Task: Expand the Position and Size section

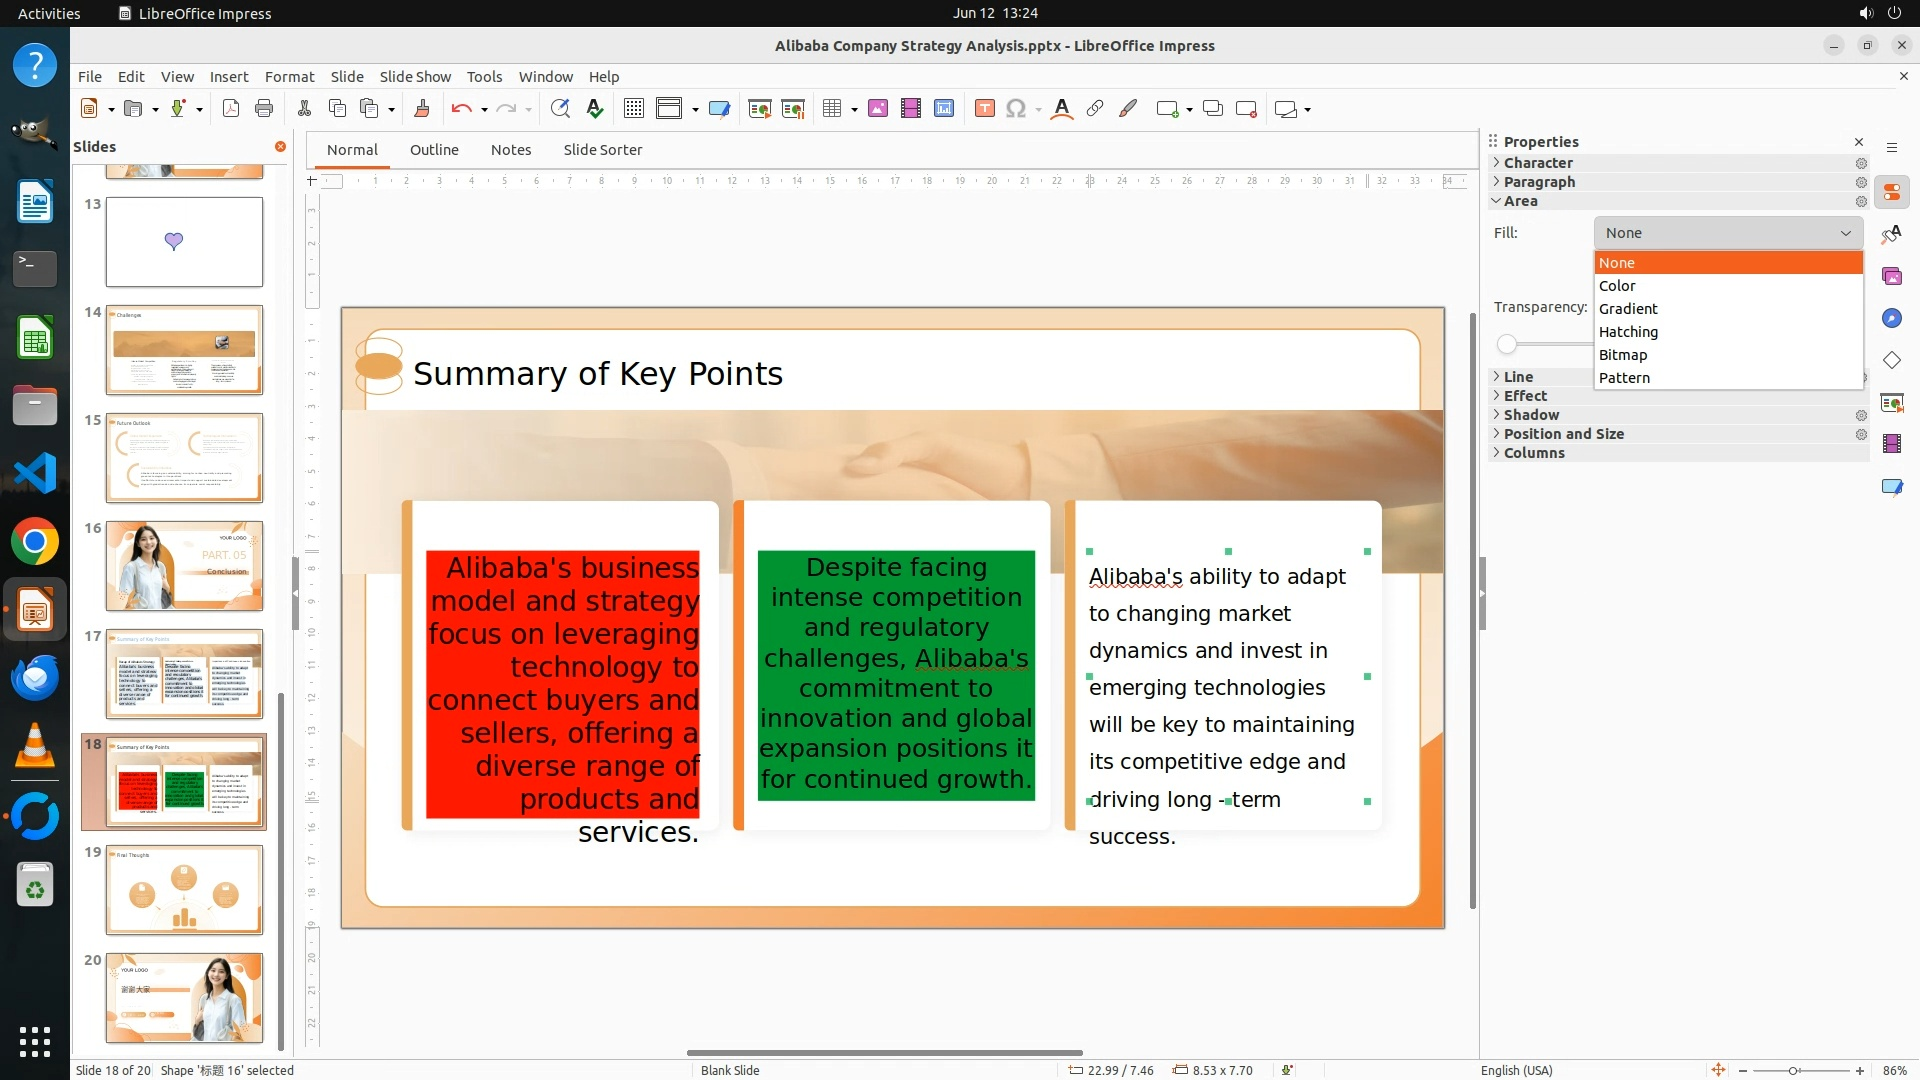Action: click(x=1563, y=434)
